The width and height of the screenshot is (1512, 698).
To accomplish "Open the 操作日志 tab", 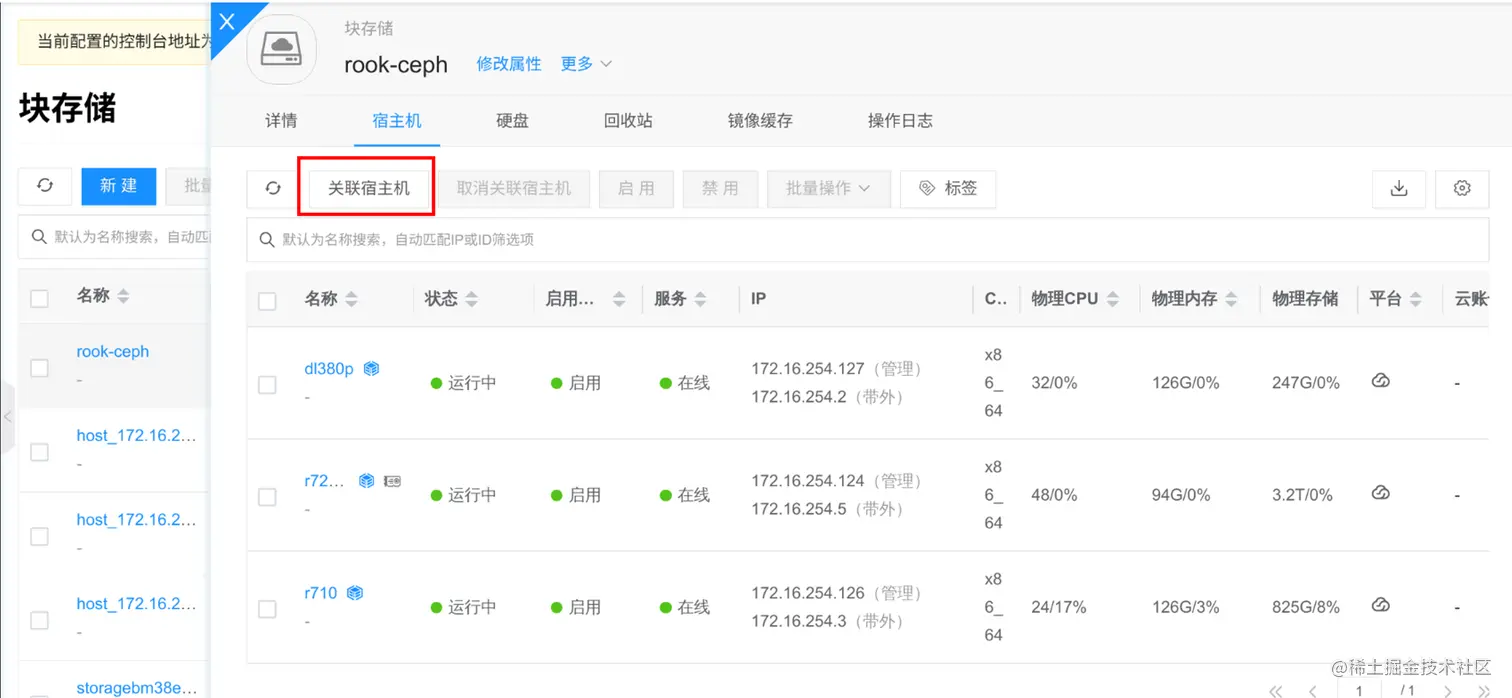I will 900,121.
